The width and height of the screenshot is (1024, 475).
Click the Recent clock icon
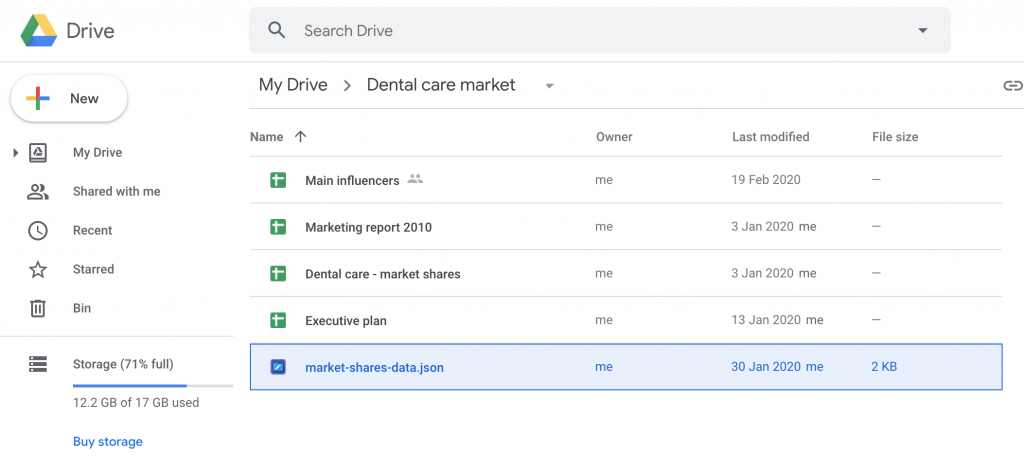pyautogui.click(x=38, y=231)
